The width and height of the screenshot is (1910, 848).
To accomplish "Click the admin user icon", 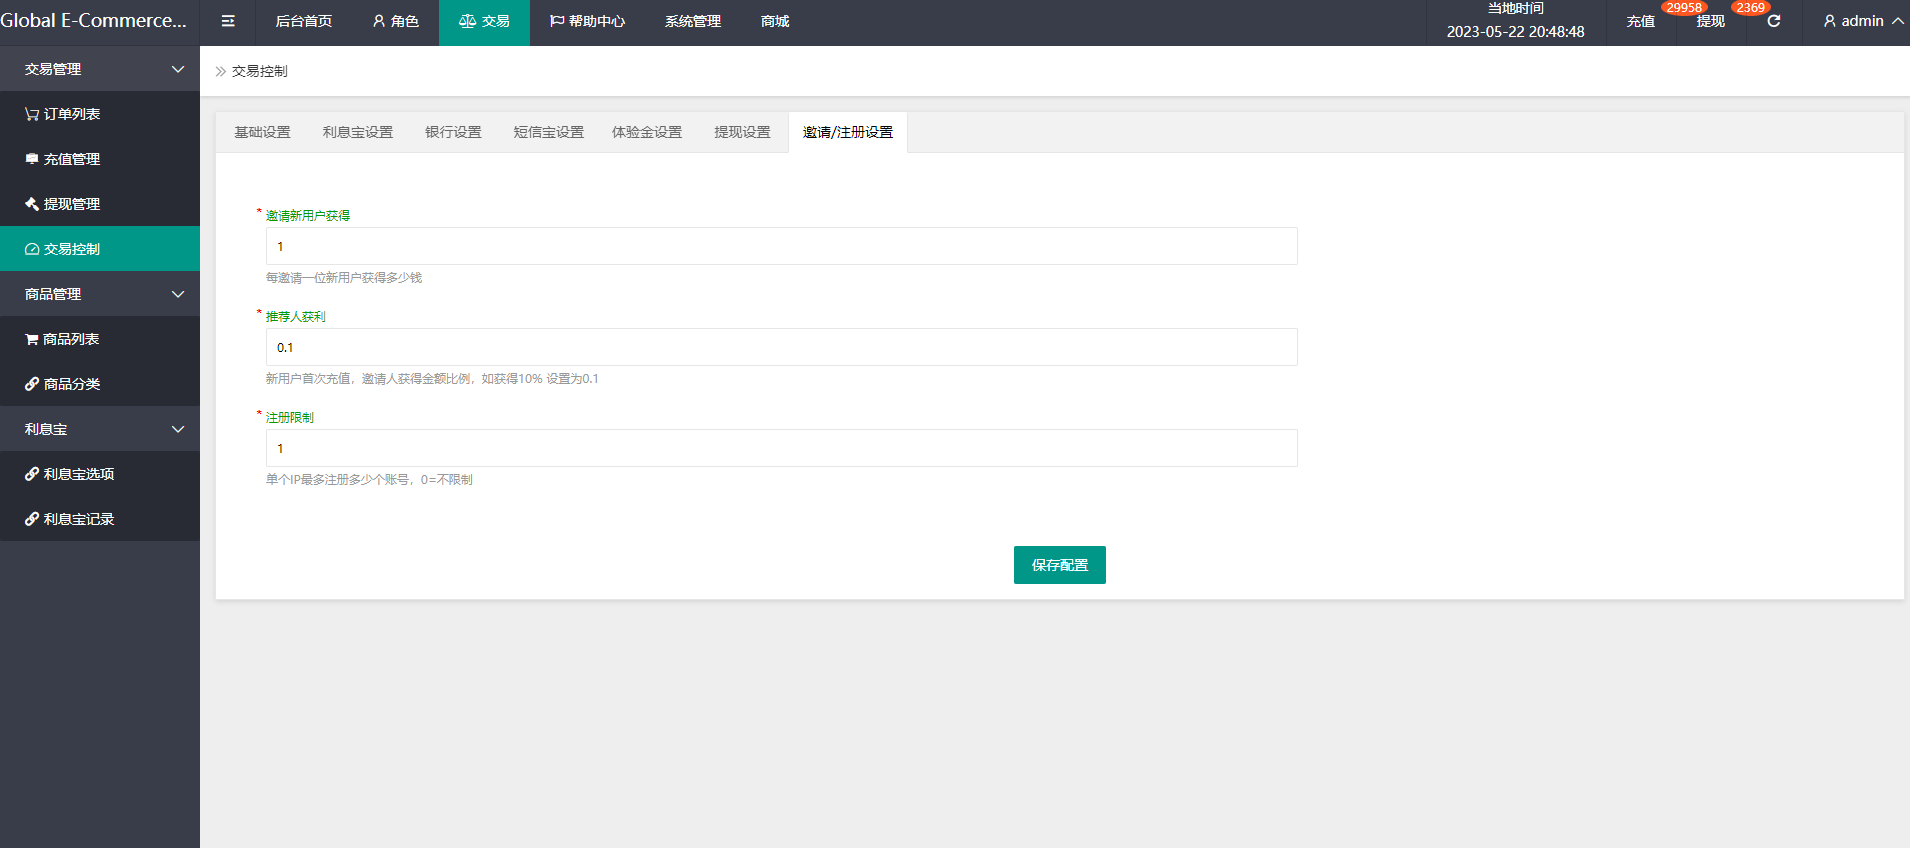I will (x=1830, y=21).
